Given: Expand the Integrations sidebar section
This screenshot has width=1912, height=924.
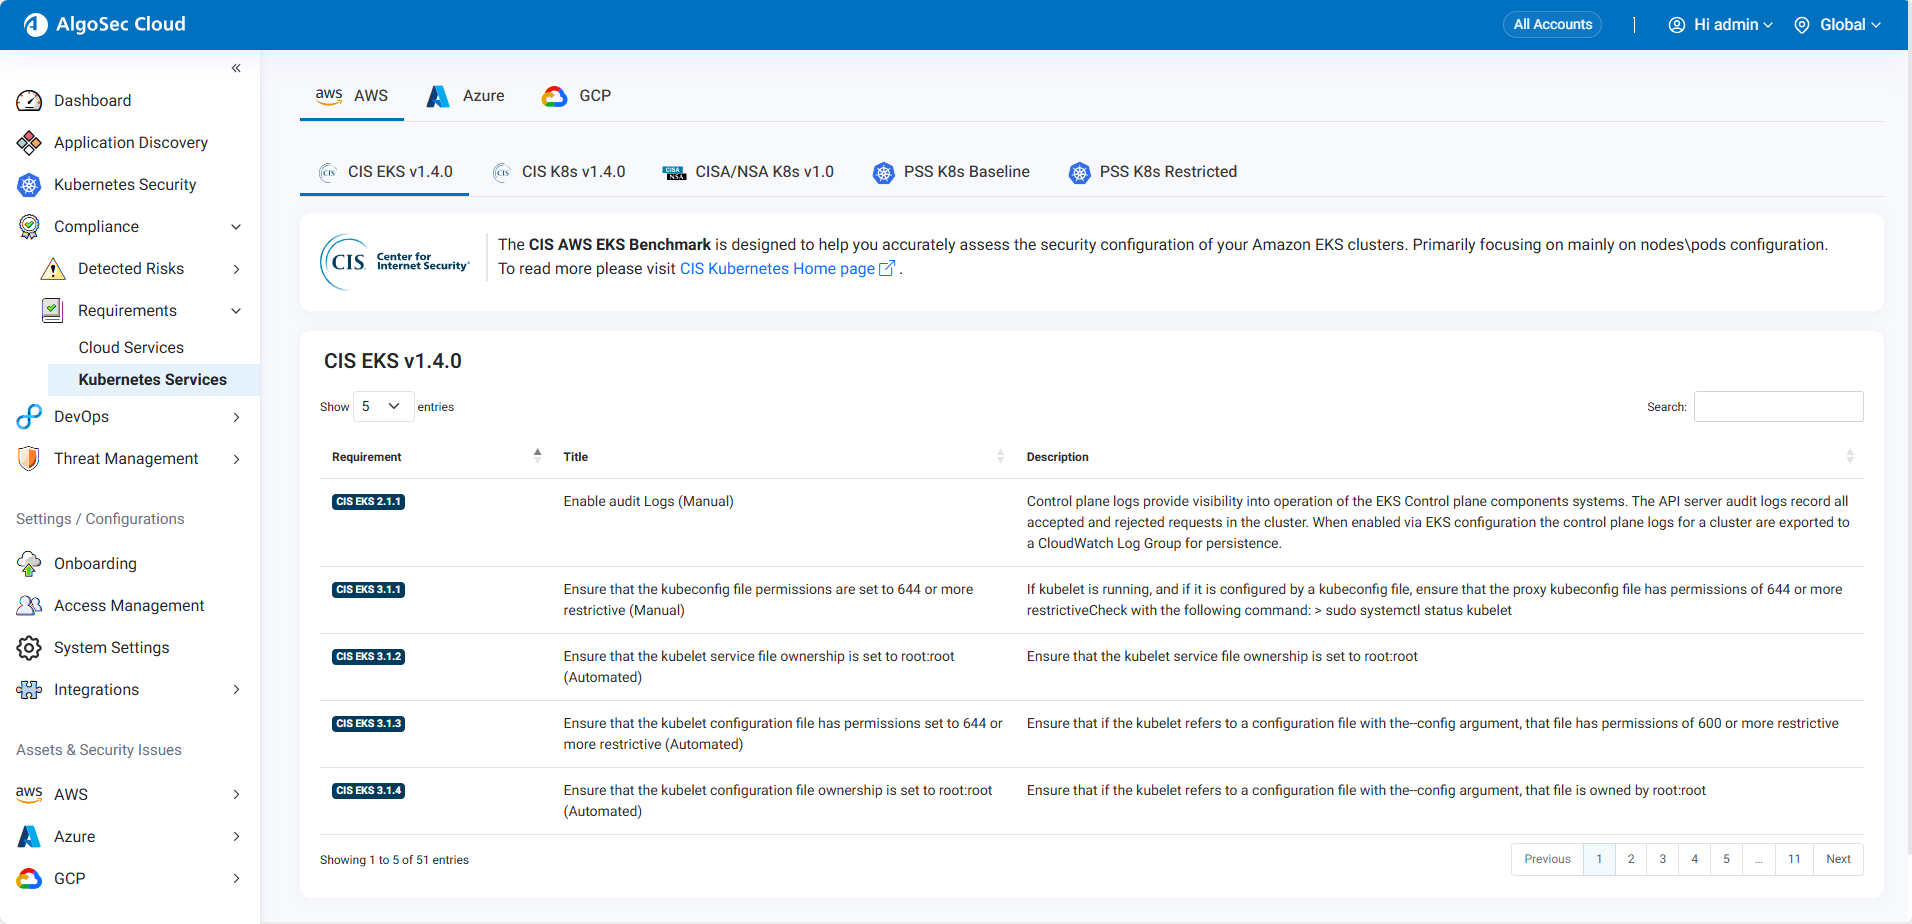Looking at the screenshot, I should tap(236, 690).
